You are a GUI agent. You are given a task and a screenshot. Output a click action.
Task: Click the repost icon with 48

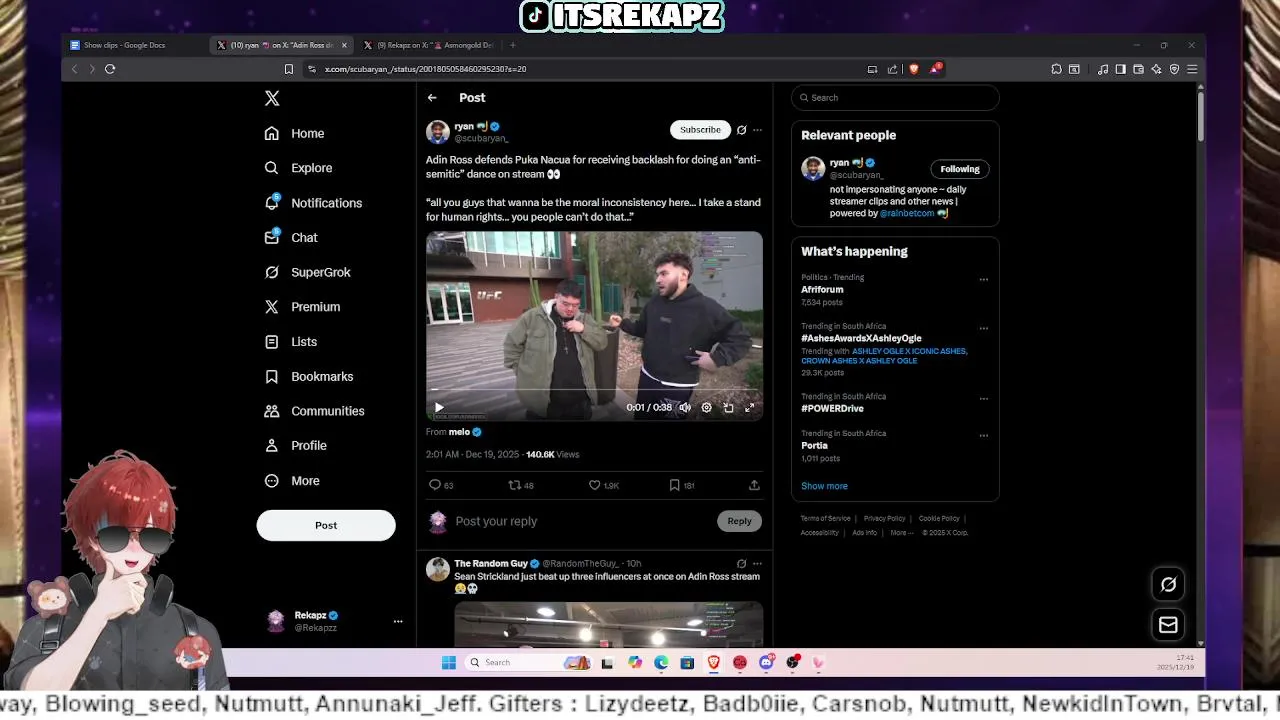click(x=521, y=485)
